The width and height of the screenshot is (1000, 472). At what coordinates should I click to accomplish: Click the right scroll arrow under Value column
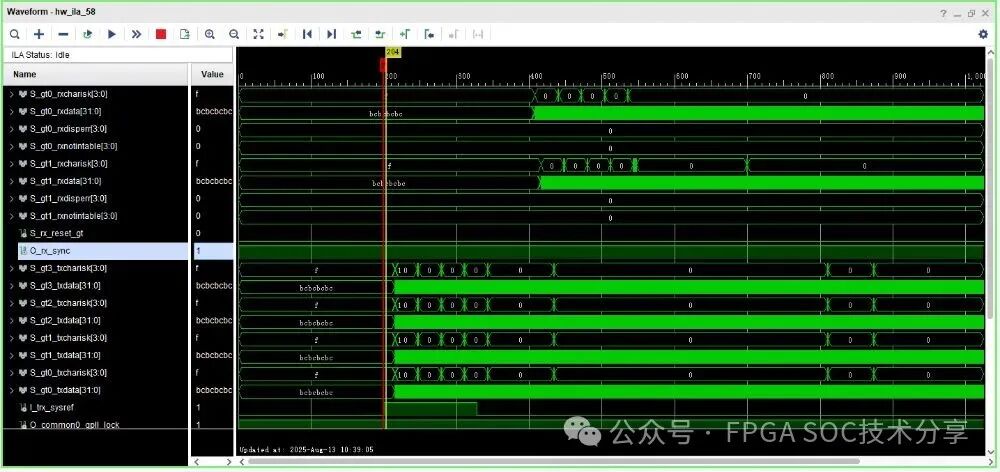pyautogui.click(x=230, y=461)
